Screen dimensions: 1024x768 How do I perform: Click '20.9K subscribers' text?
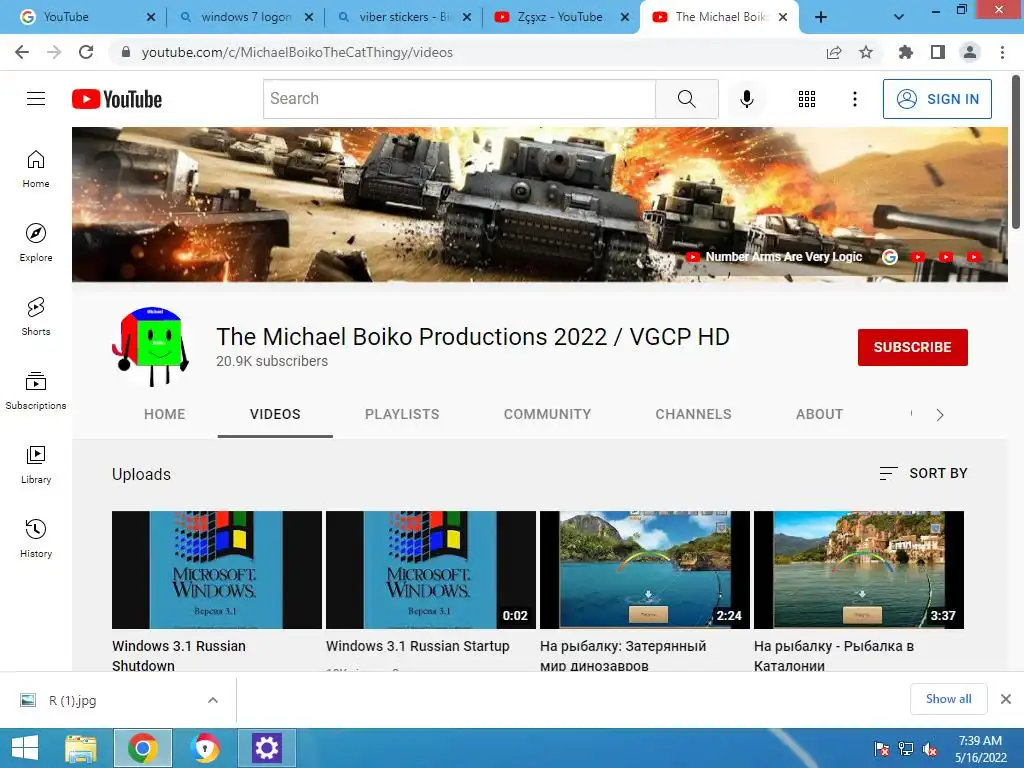[x=272, y=361]
